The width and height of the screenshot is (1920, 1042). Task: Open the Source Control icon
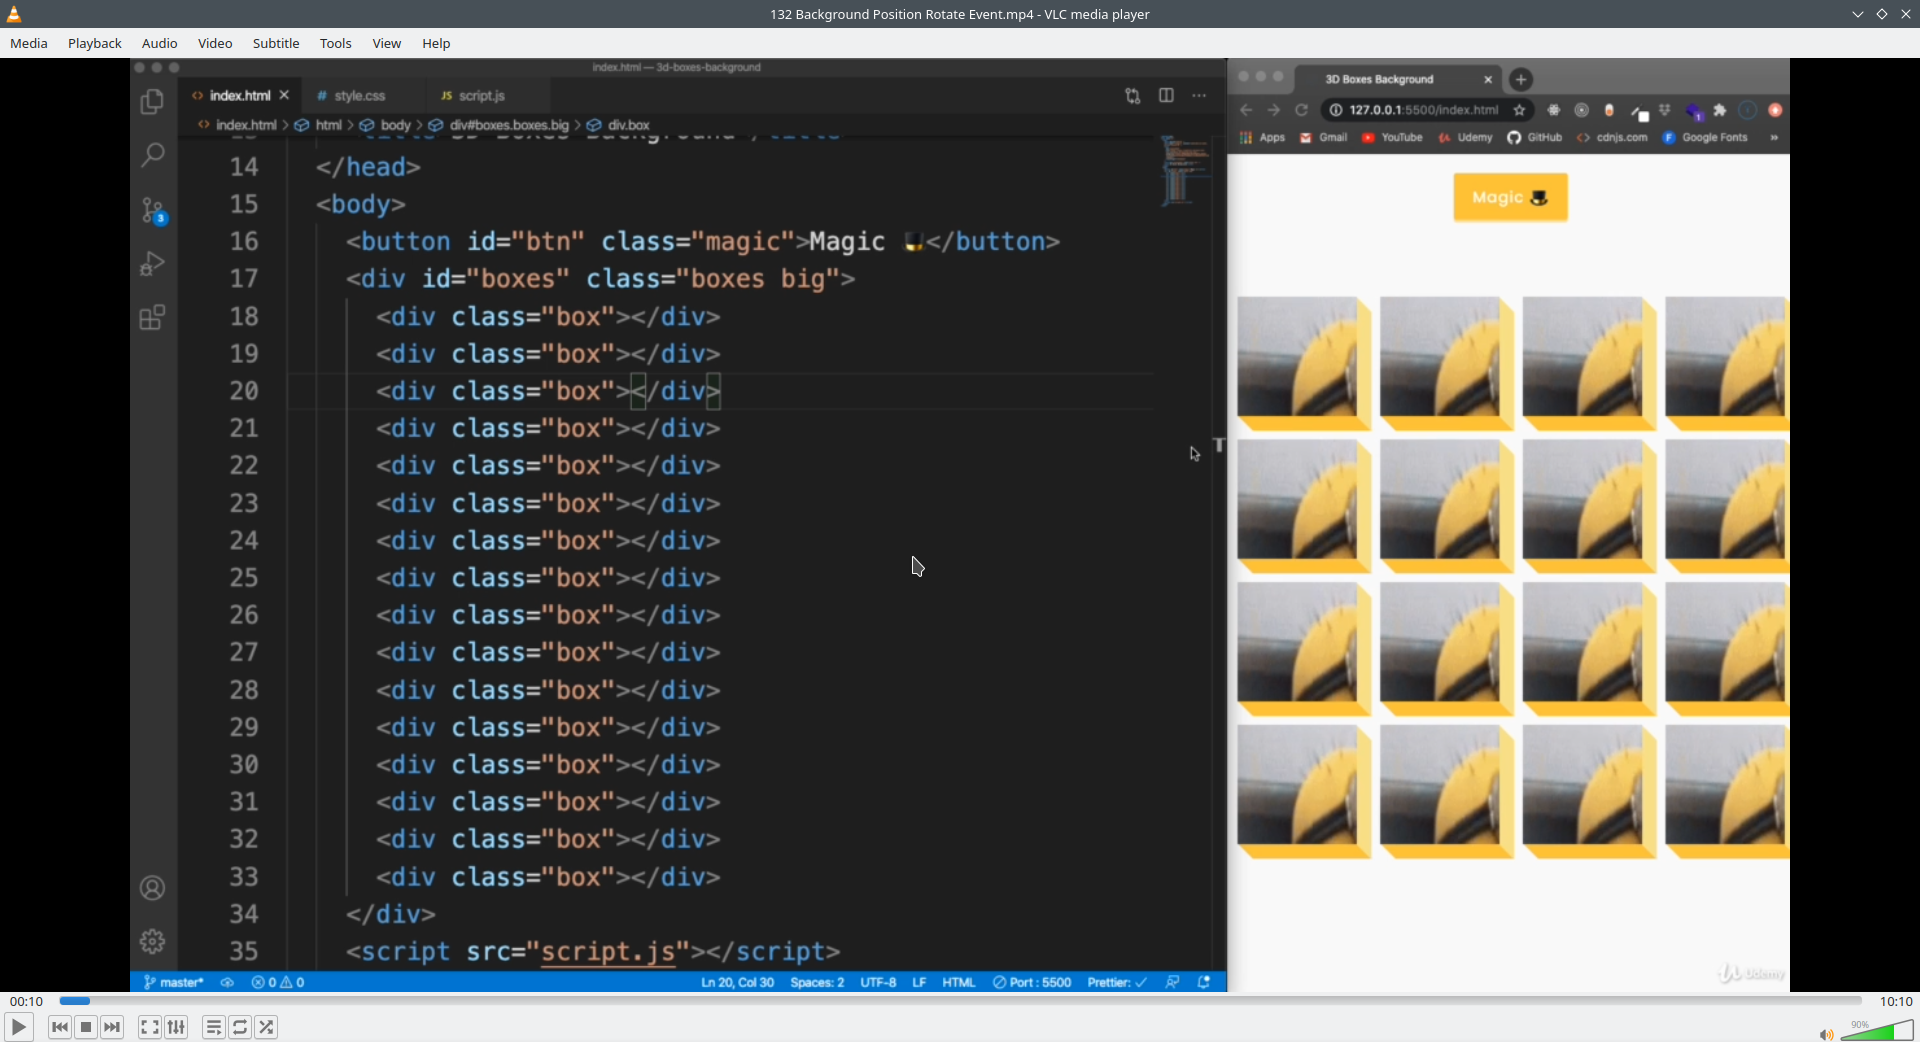(x=153, y=210)
